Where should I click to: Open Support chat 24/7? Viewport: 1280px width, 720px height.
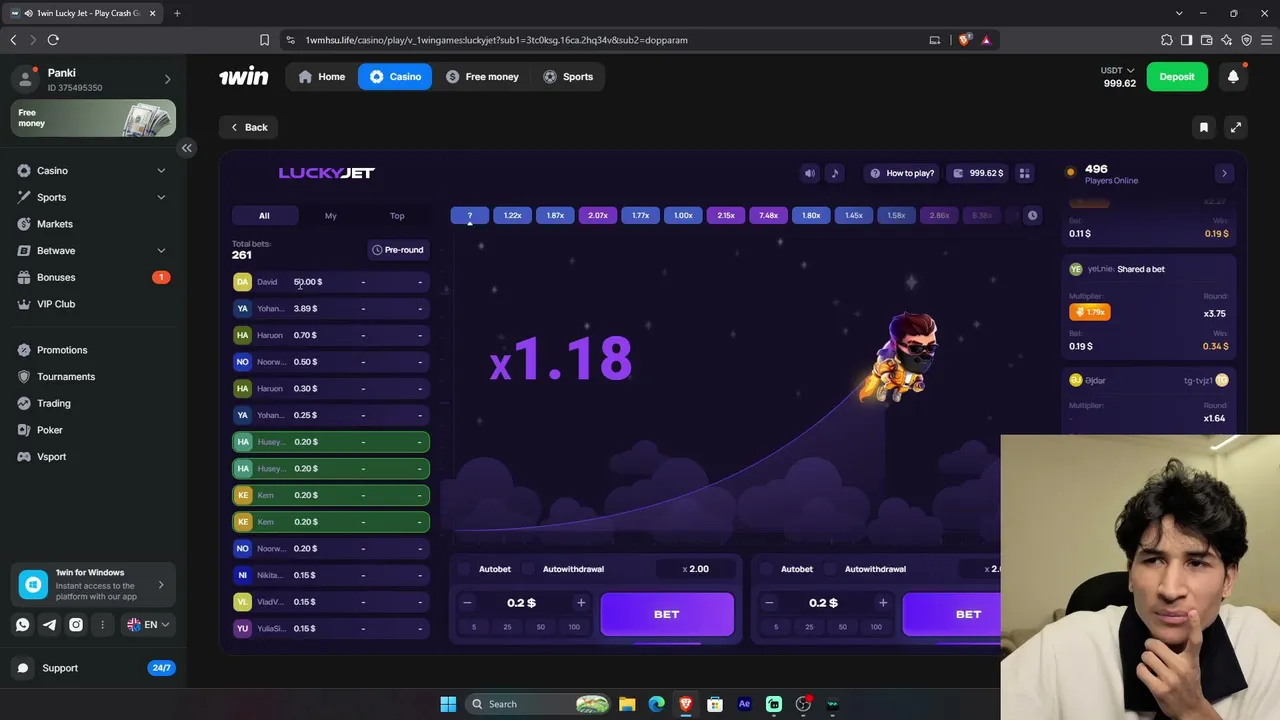click(x=94, y=668)
